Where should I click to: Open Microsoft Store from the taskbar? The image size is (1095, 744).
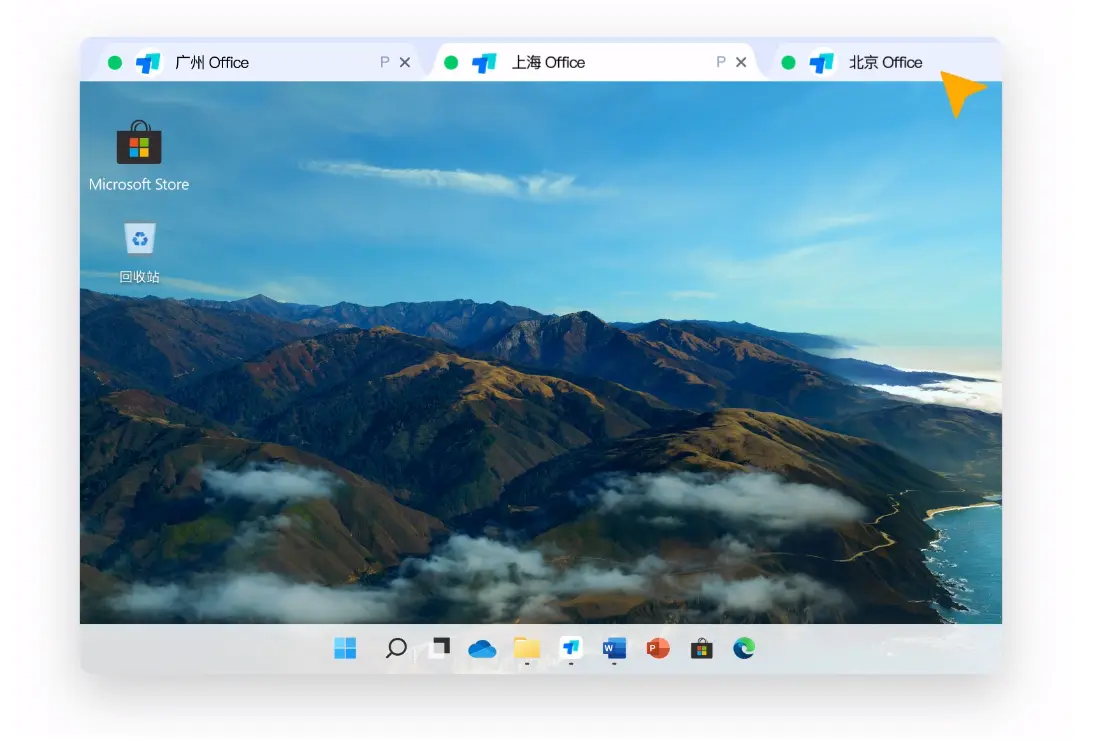pos(702,649)
